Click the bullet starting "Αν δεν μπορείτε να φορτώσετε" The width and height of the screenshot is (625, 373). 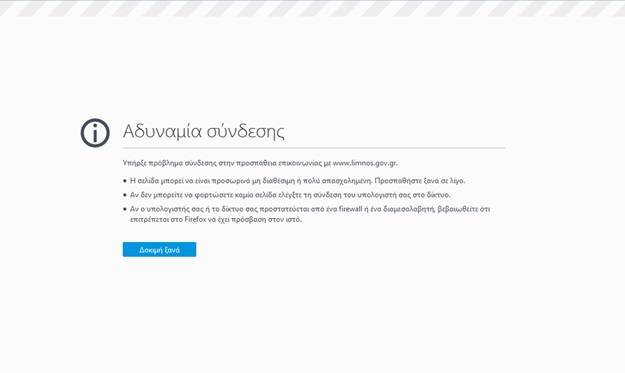click(x=290, y=195)
